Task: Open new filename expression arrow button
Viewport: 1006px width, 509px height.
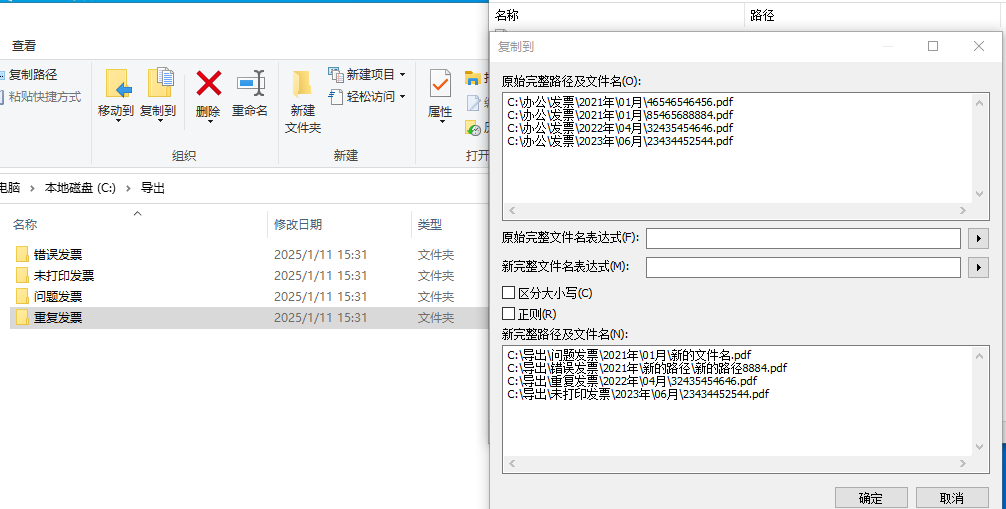Action: click(978, 267)
